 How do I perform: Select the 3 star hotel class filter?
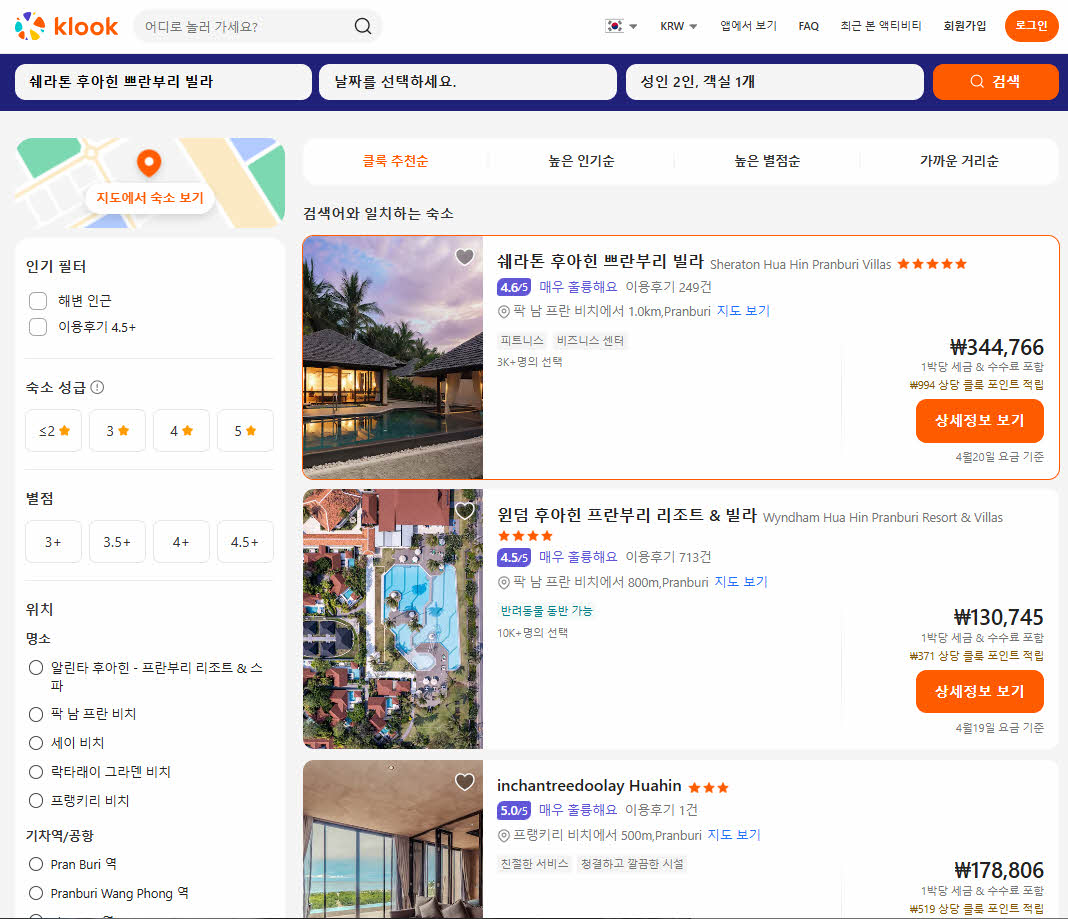coord(117,431)
